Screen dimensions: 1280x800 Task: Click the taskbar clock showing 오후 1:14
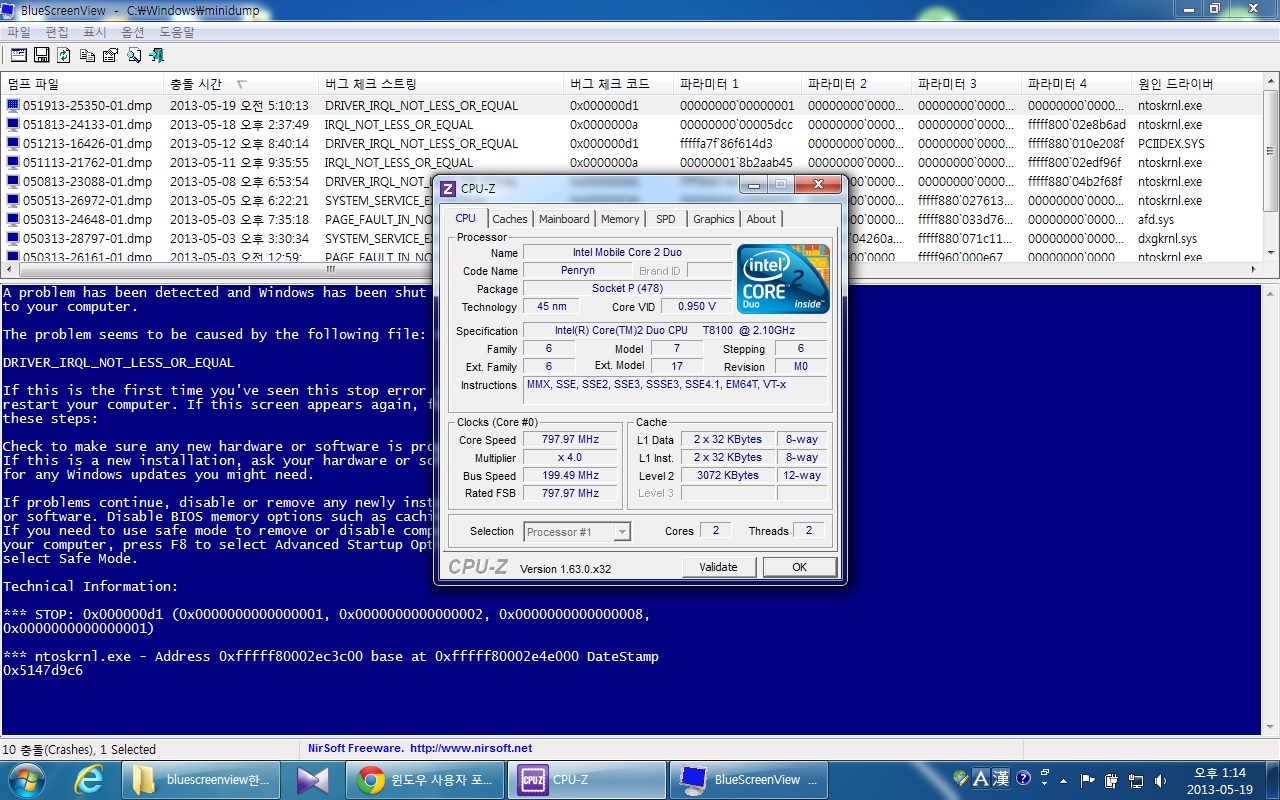pyautogui.click(x=1219, y=780)
